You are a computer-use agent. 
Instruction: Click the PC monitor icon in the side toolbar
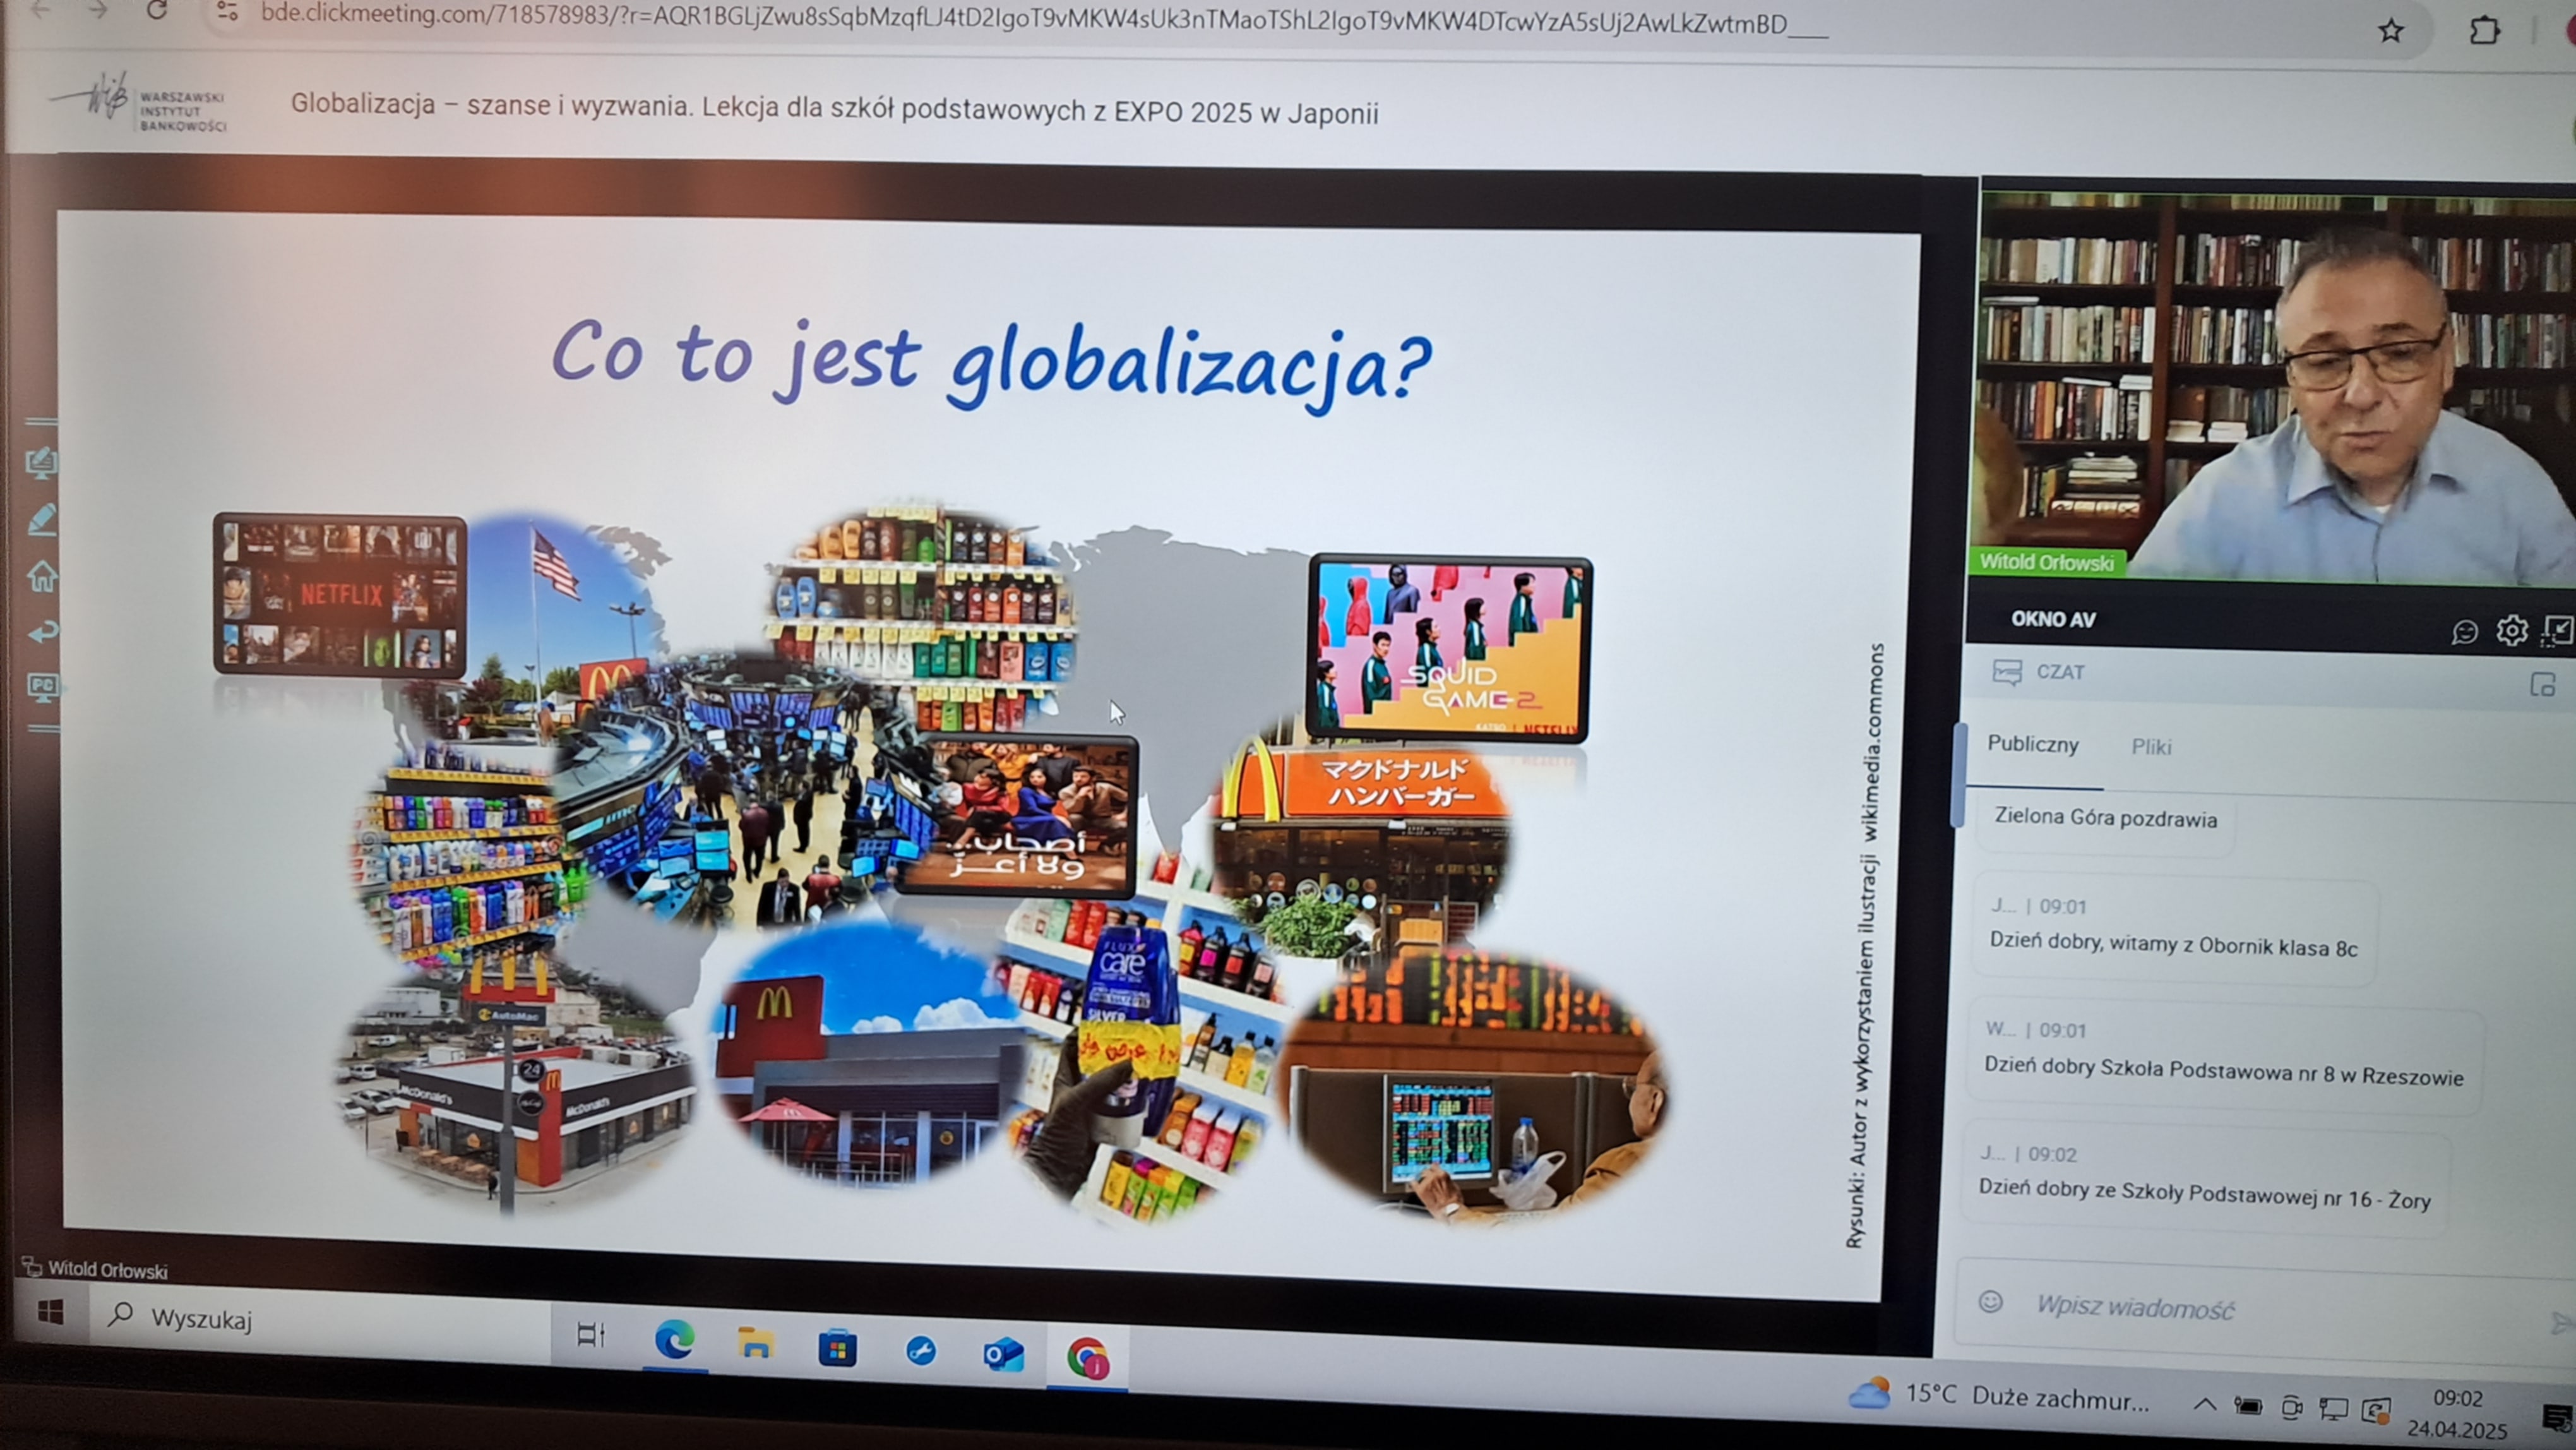[42, 687]
